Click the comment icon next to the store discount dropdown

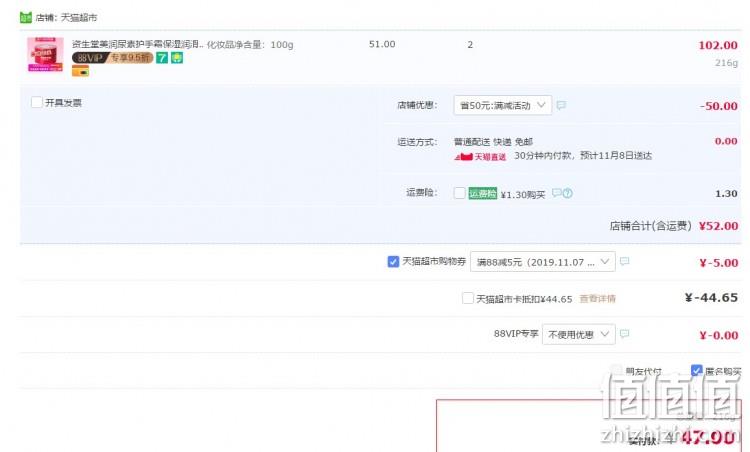click(561, 105)
